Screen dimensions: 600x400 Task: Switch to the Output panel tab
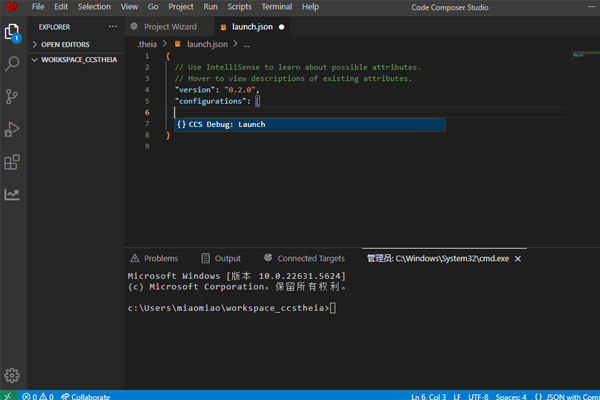(x=221, y=258)
